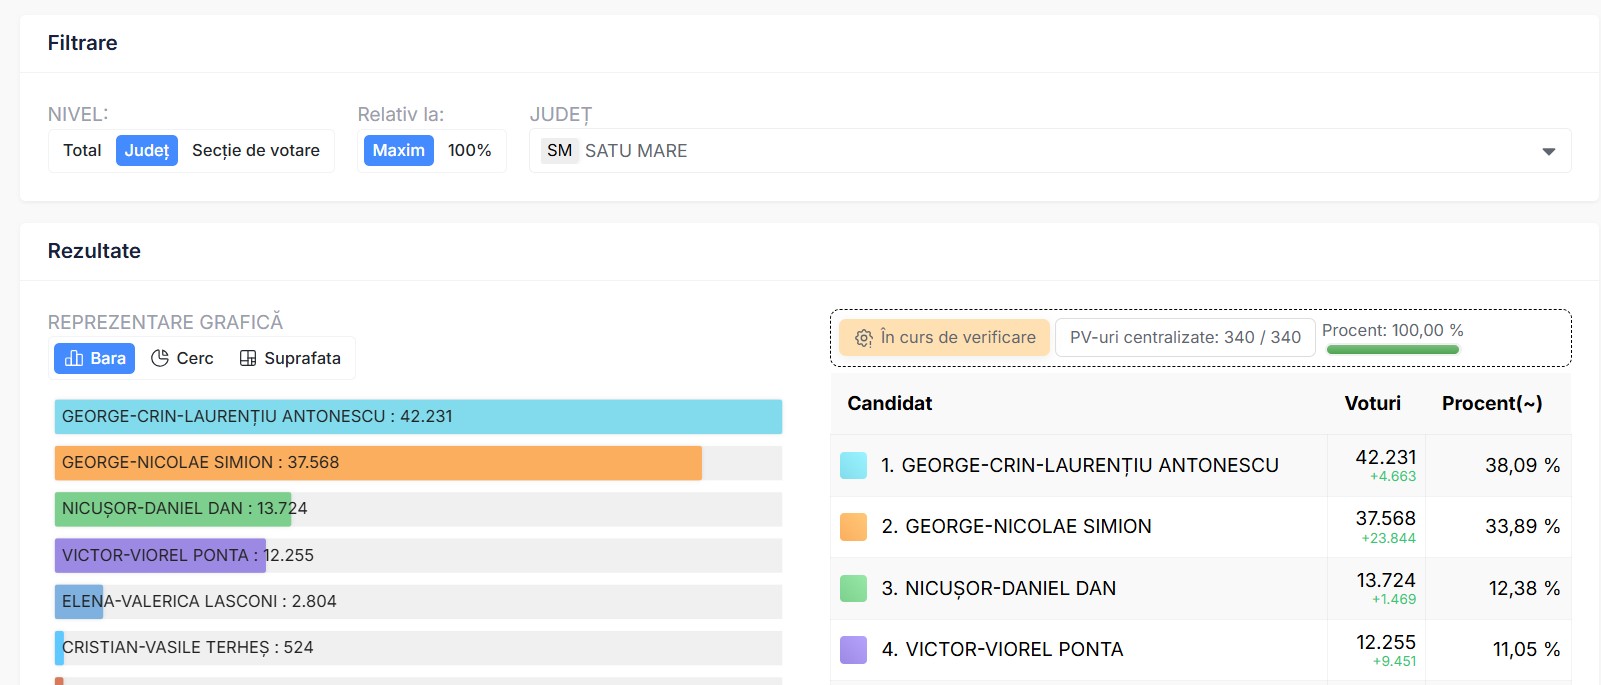Click the treemap icon beside Suprafata
The height and width of the screenshot is (685, 1601).
click(x=248, y=358)
